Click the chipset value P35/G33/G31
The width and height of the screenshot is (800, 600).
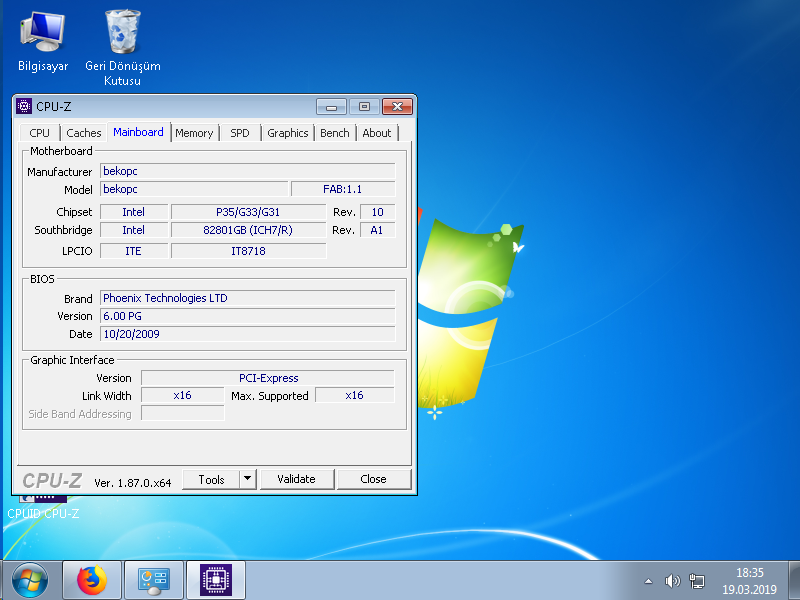coord(248,212)
